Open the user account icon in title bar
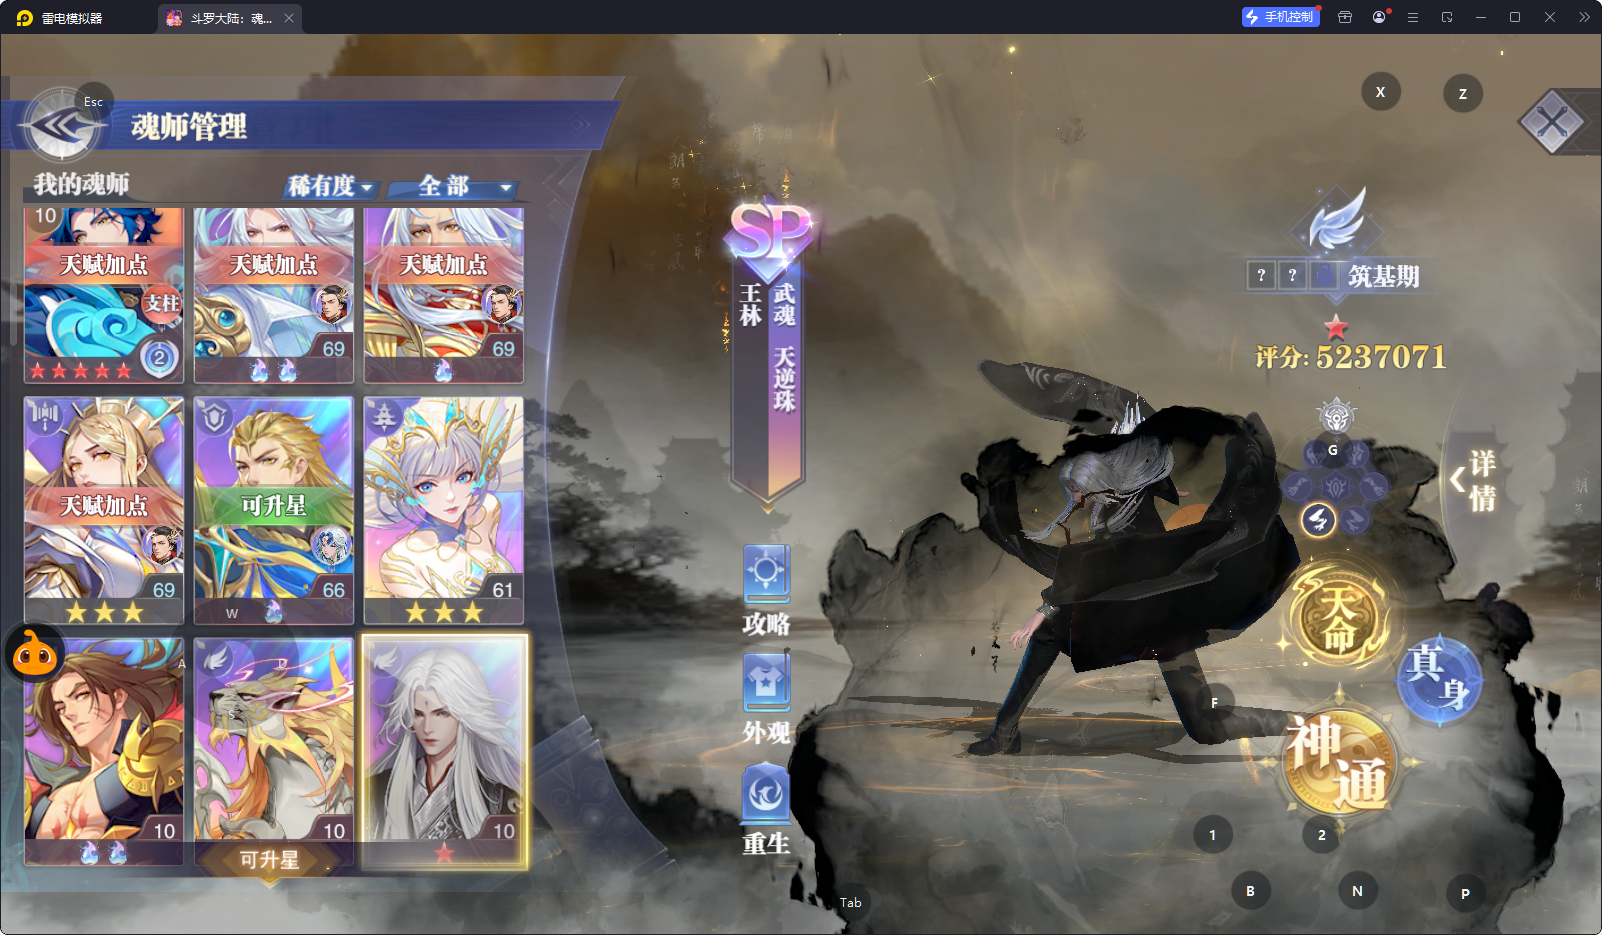Image resolution: width=1602 pixels, height=935 pixels. point(1379,17)
